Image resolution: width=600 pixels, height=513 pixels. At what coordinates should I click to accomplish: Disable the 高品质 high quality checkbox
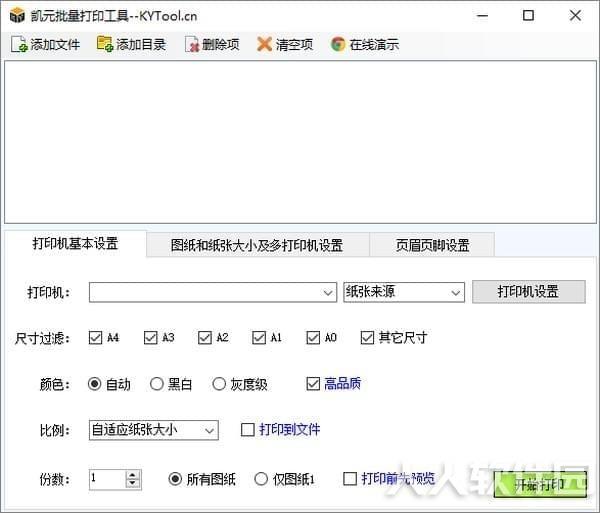[313, 384]
